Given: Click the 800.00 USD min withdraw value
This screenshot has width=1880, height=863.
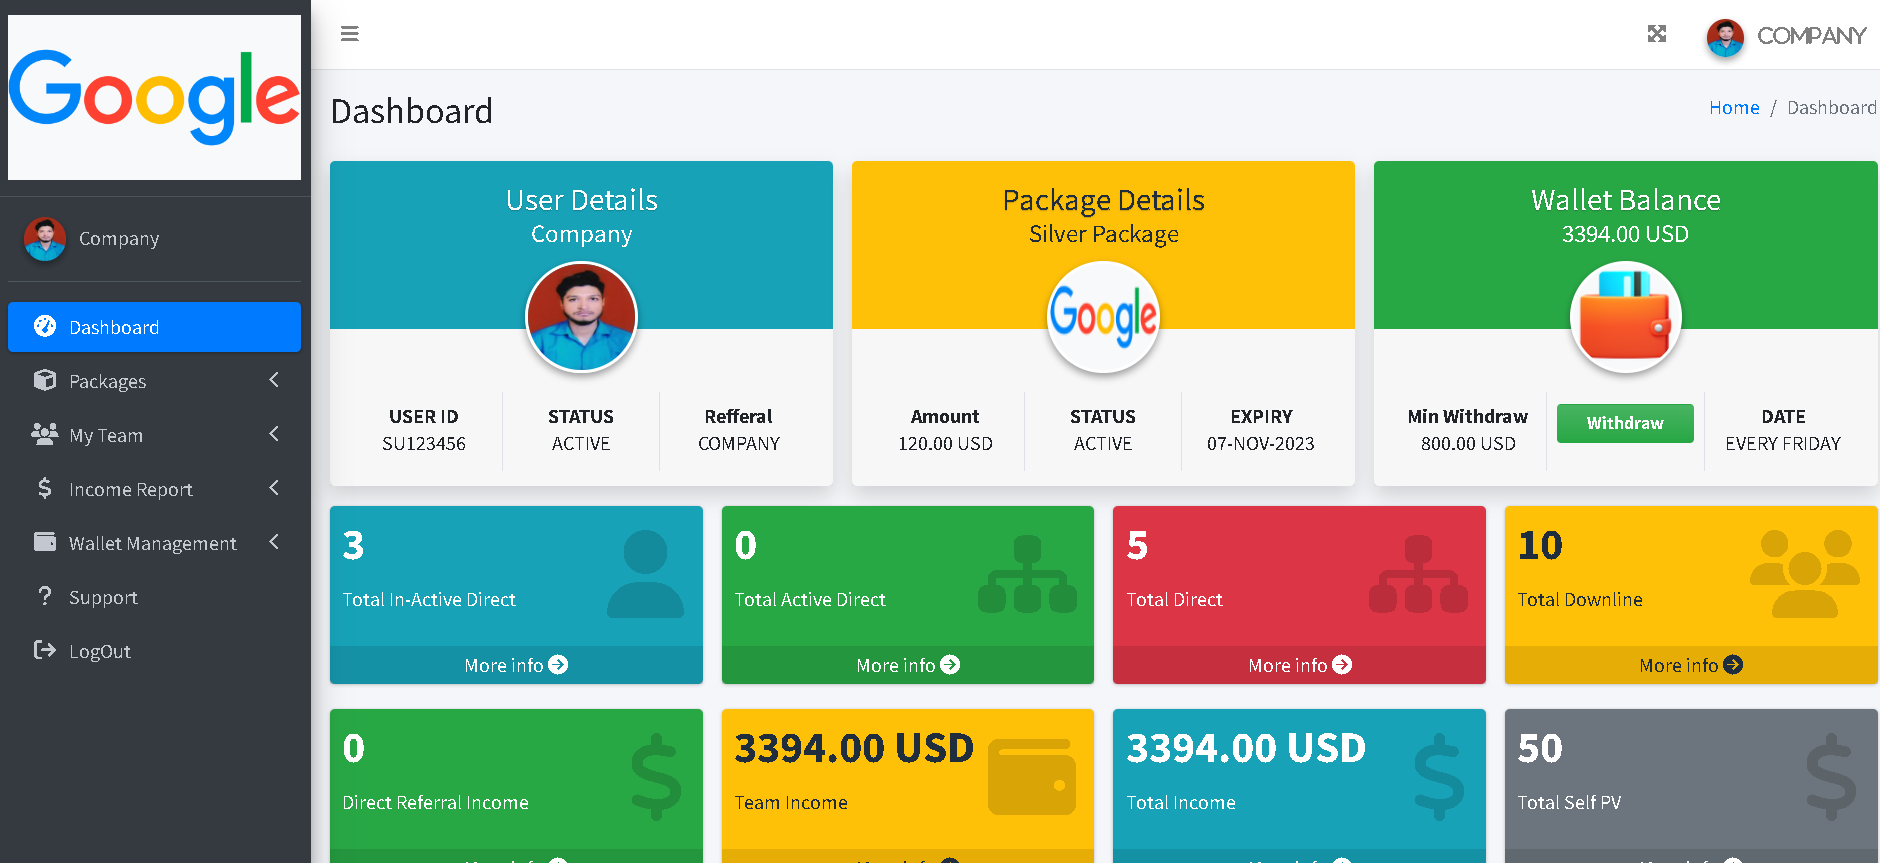Looking at the screenshot, I should 1468,443.
